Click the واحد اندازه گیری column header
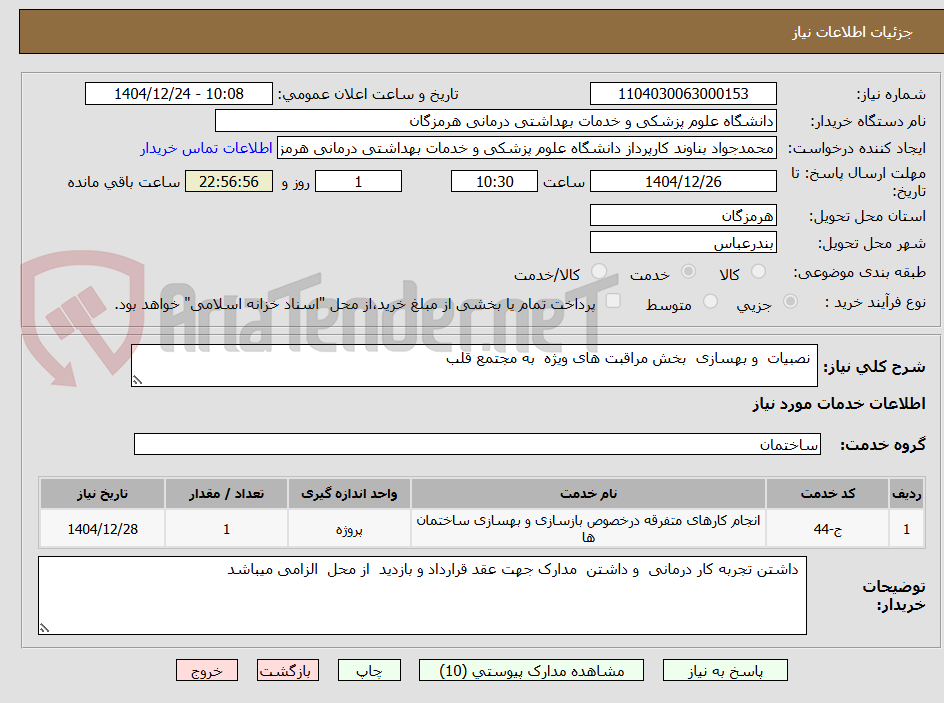 [x=349, y=494]
